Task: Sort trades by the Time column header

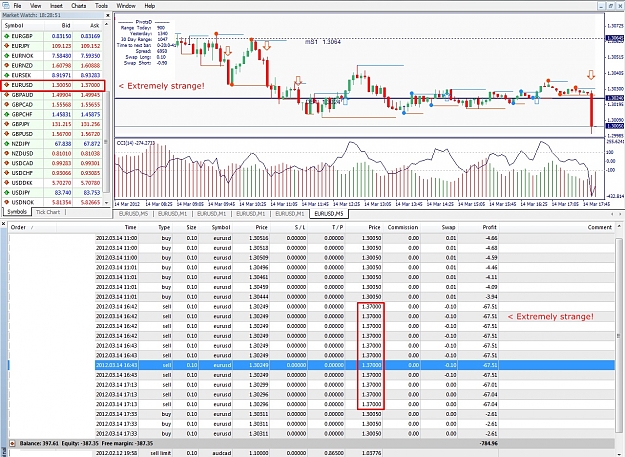Action: click(130, 228)
